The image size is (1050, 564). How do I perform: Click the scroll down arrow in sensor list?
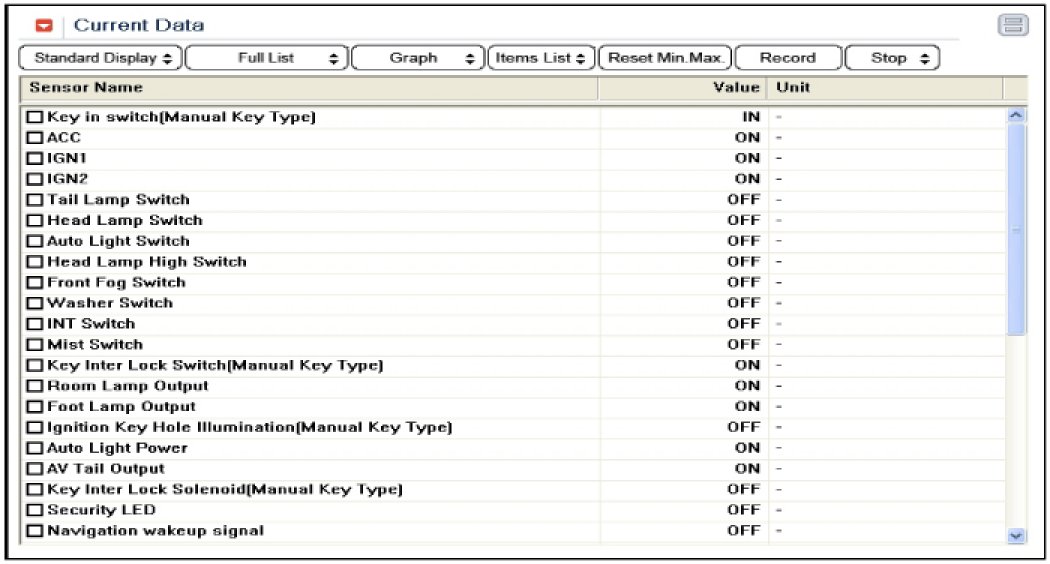[x=1017, y=536]
